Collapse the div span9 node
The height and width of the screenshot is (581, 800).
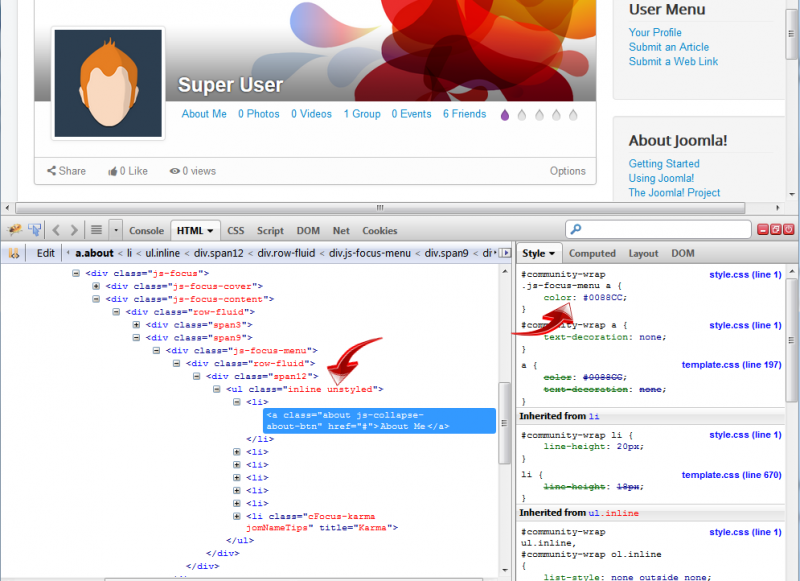[x=136, y=337]
